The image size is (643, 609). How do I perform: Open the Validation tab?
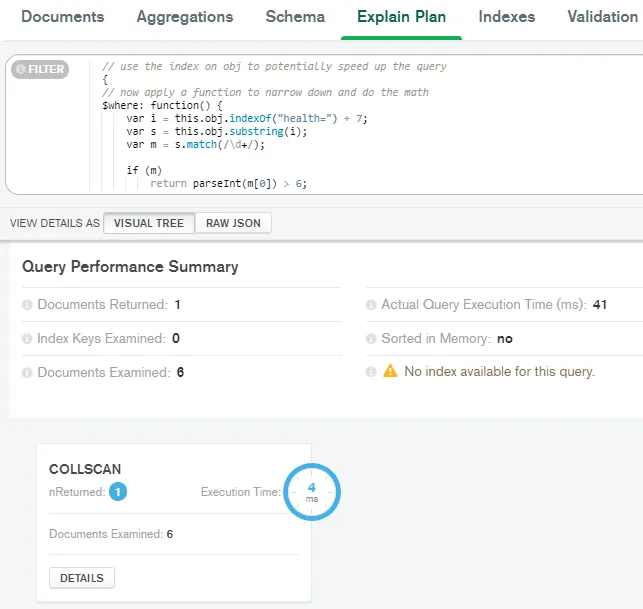pyautogui.click(x=602, y=17)
